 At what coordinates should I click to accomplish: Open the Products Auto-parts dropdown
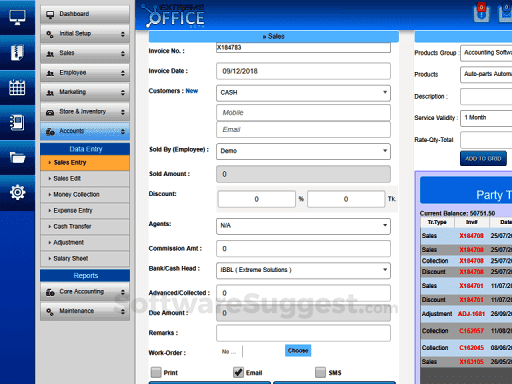click(x=486, y=74)
